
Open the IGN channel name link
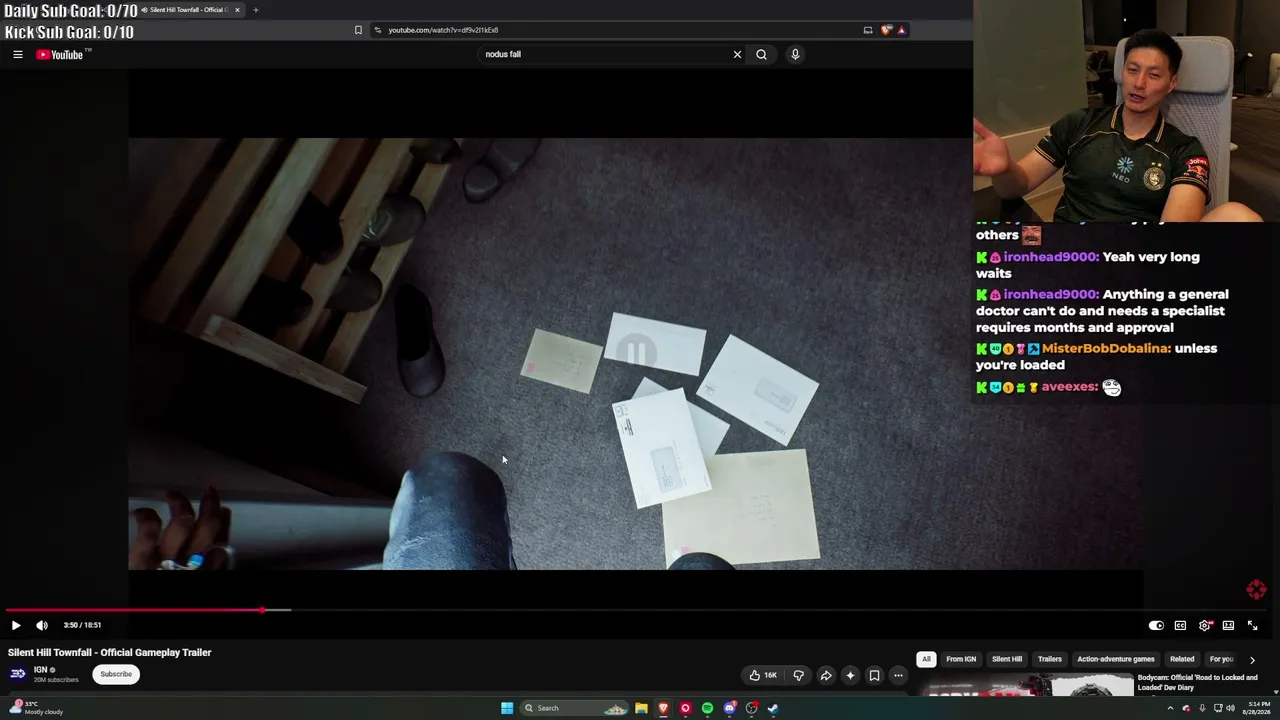click(41, 670)
